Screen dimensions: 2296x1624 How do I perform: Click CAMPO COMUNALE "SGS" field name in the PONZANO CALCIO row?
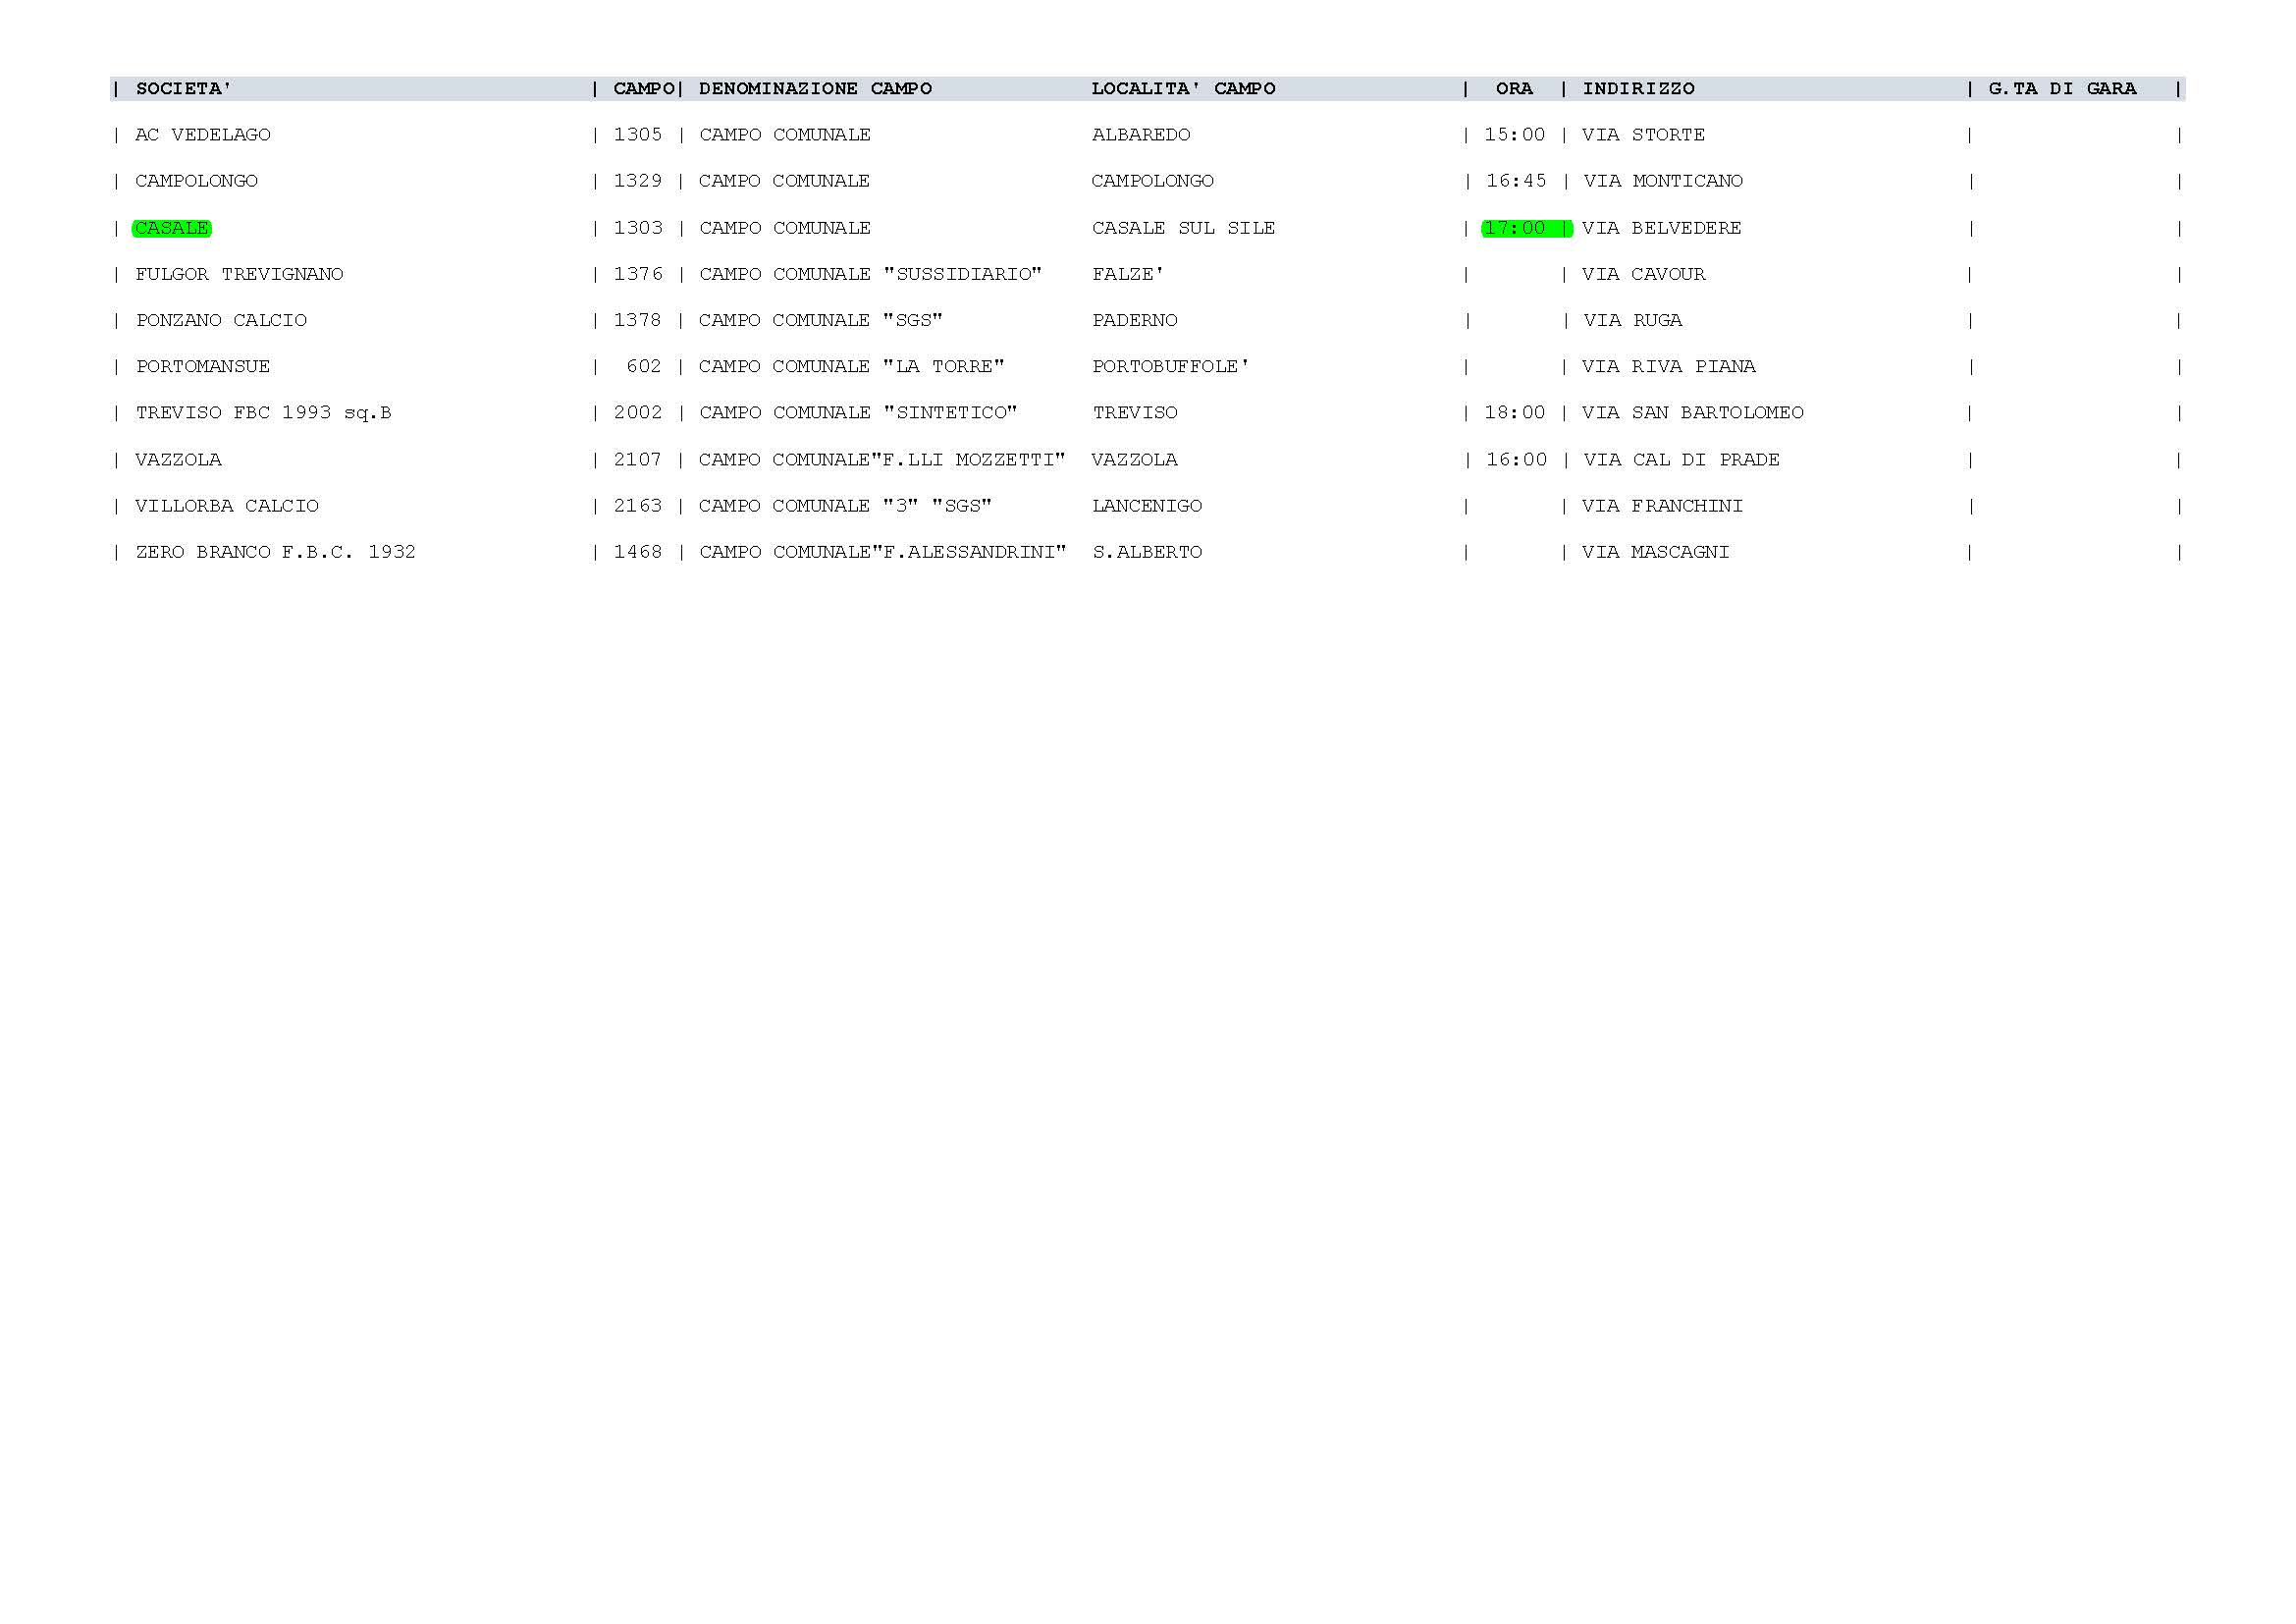click(821, 320)
